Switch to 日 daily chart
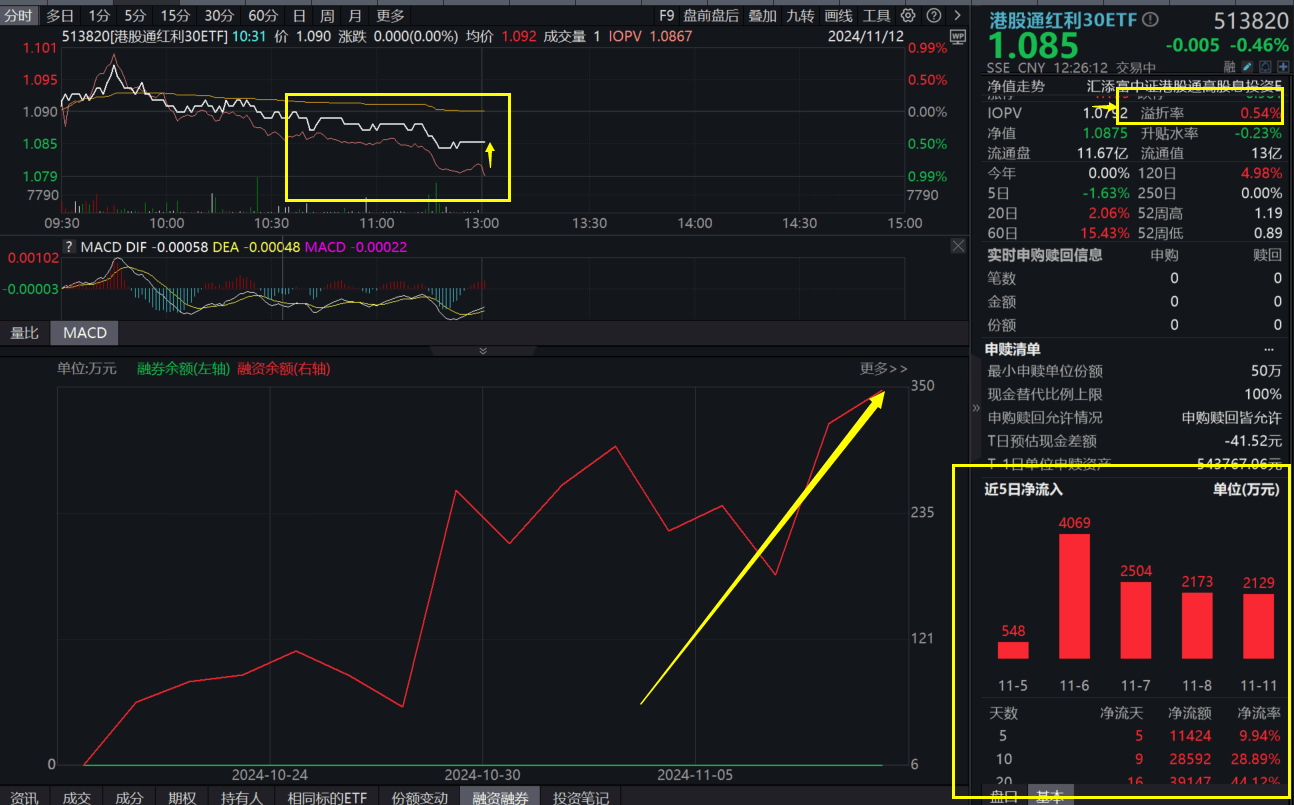 click(x=299, y=15)
